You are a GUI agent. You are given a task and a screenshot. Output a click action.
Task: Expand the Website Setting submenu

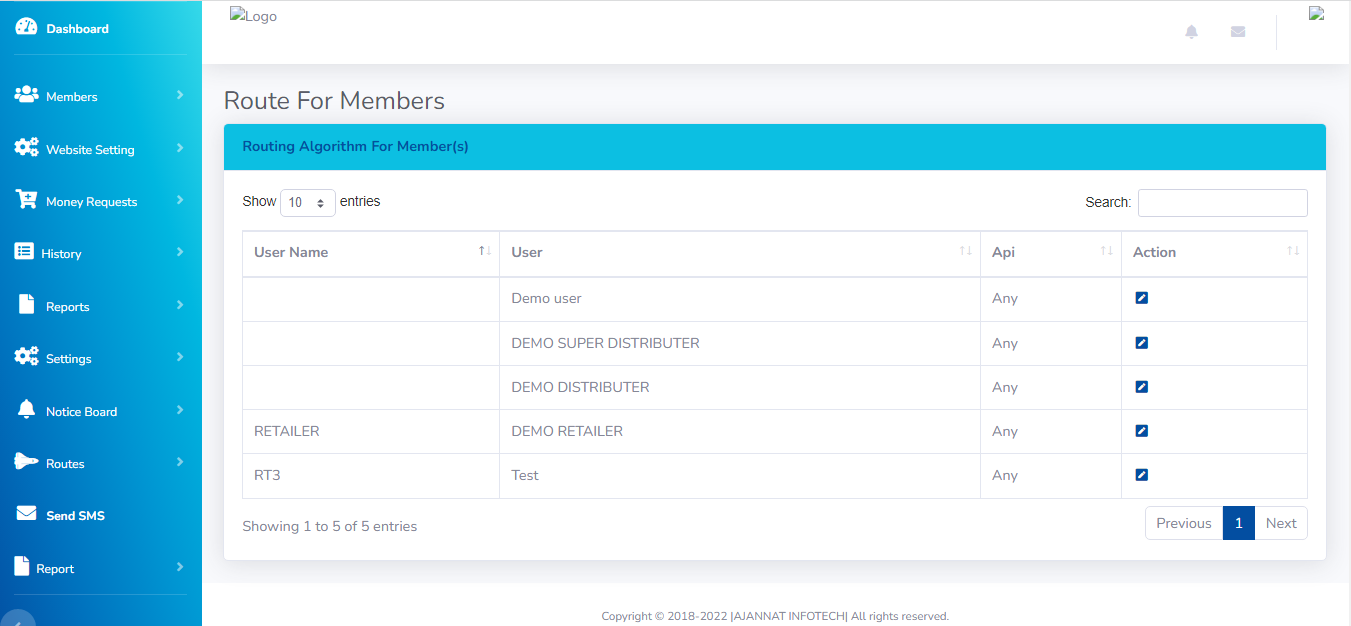tap(100, 149)
